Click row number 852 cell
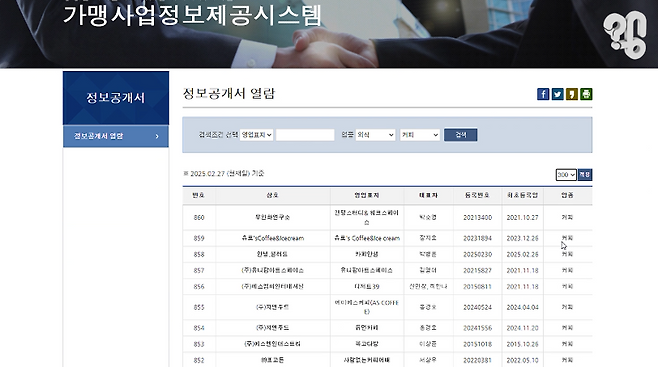The height and width of the screenshot is (367, 658). (x=199, y=360)
